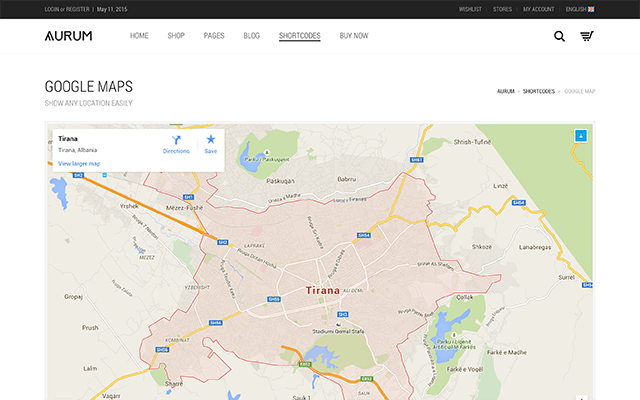This screenshot has width=640, height=400.
Task: Click the Shkozë label on map
Action: click(x=482, y=247)
